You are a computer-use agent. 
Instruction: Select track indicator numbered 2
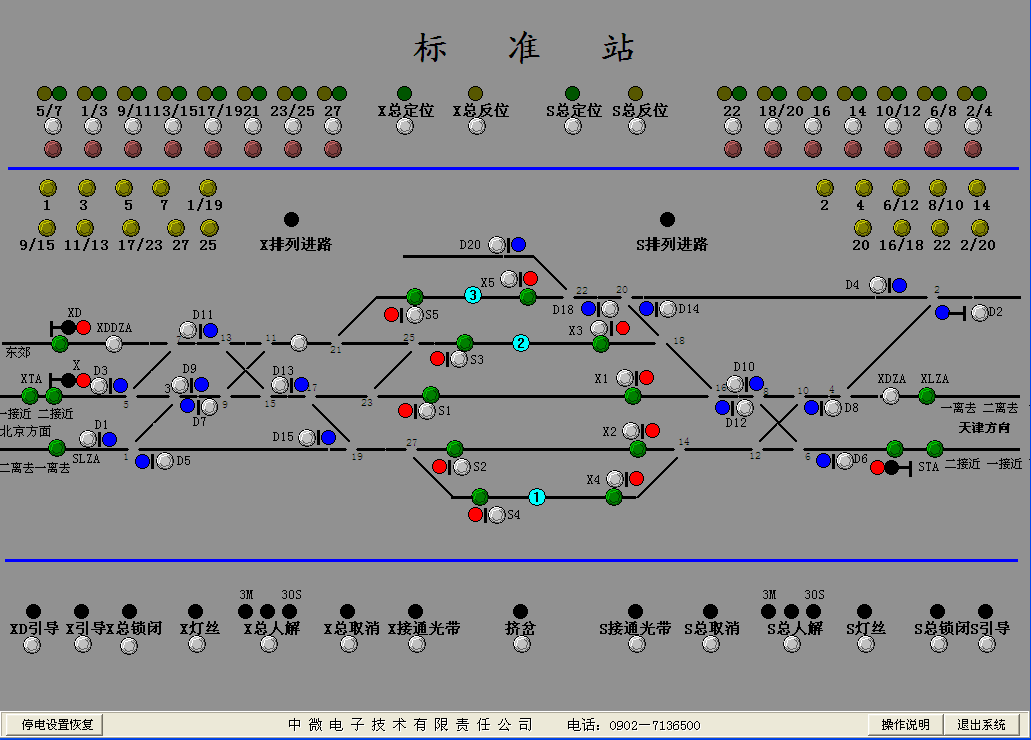[521, 342]
